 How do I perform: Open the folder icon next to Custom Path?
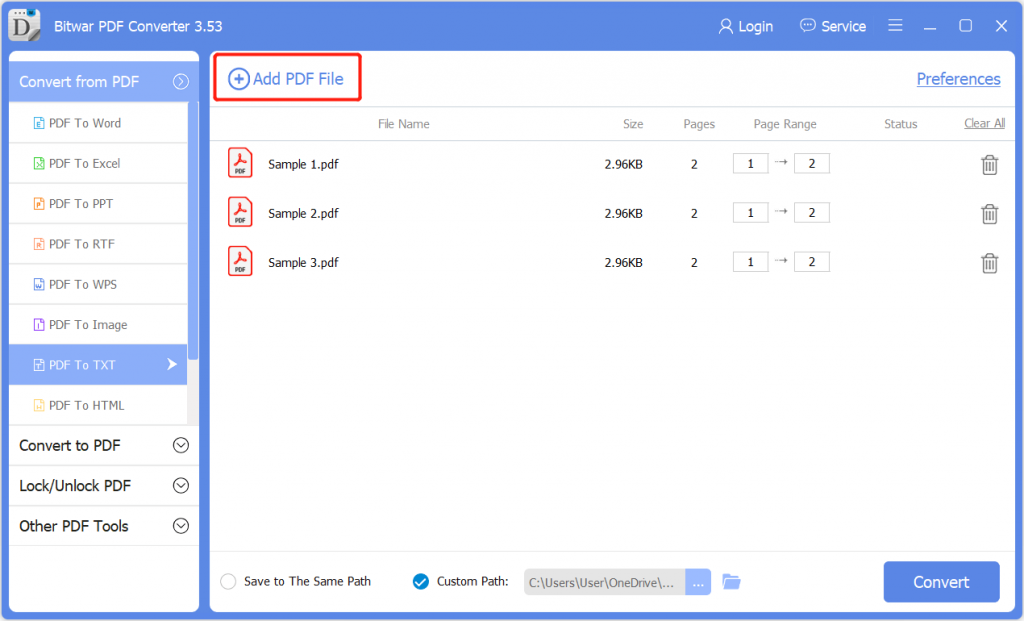[731, 581]
